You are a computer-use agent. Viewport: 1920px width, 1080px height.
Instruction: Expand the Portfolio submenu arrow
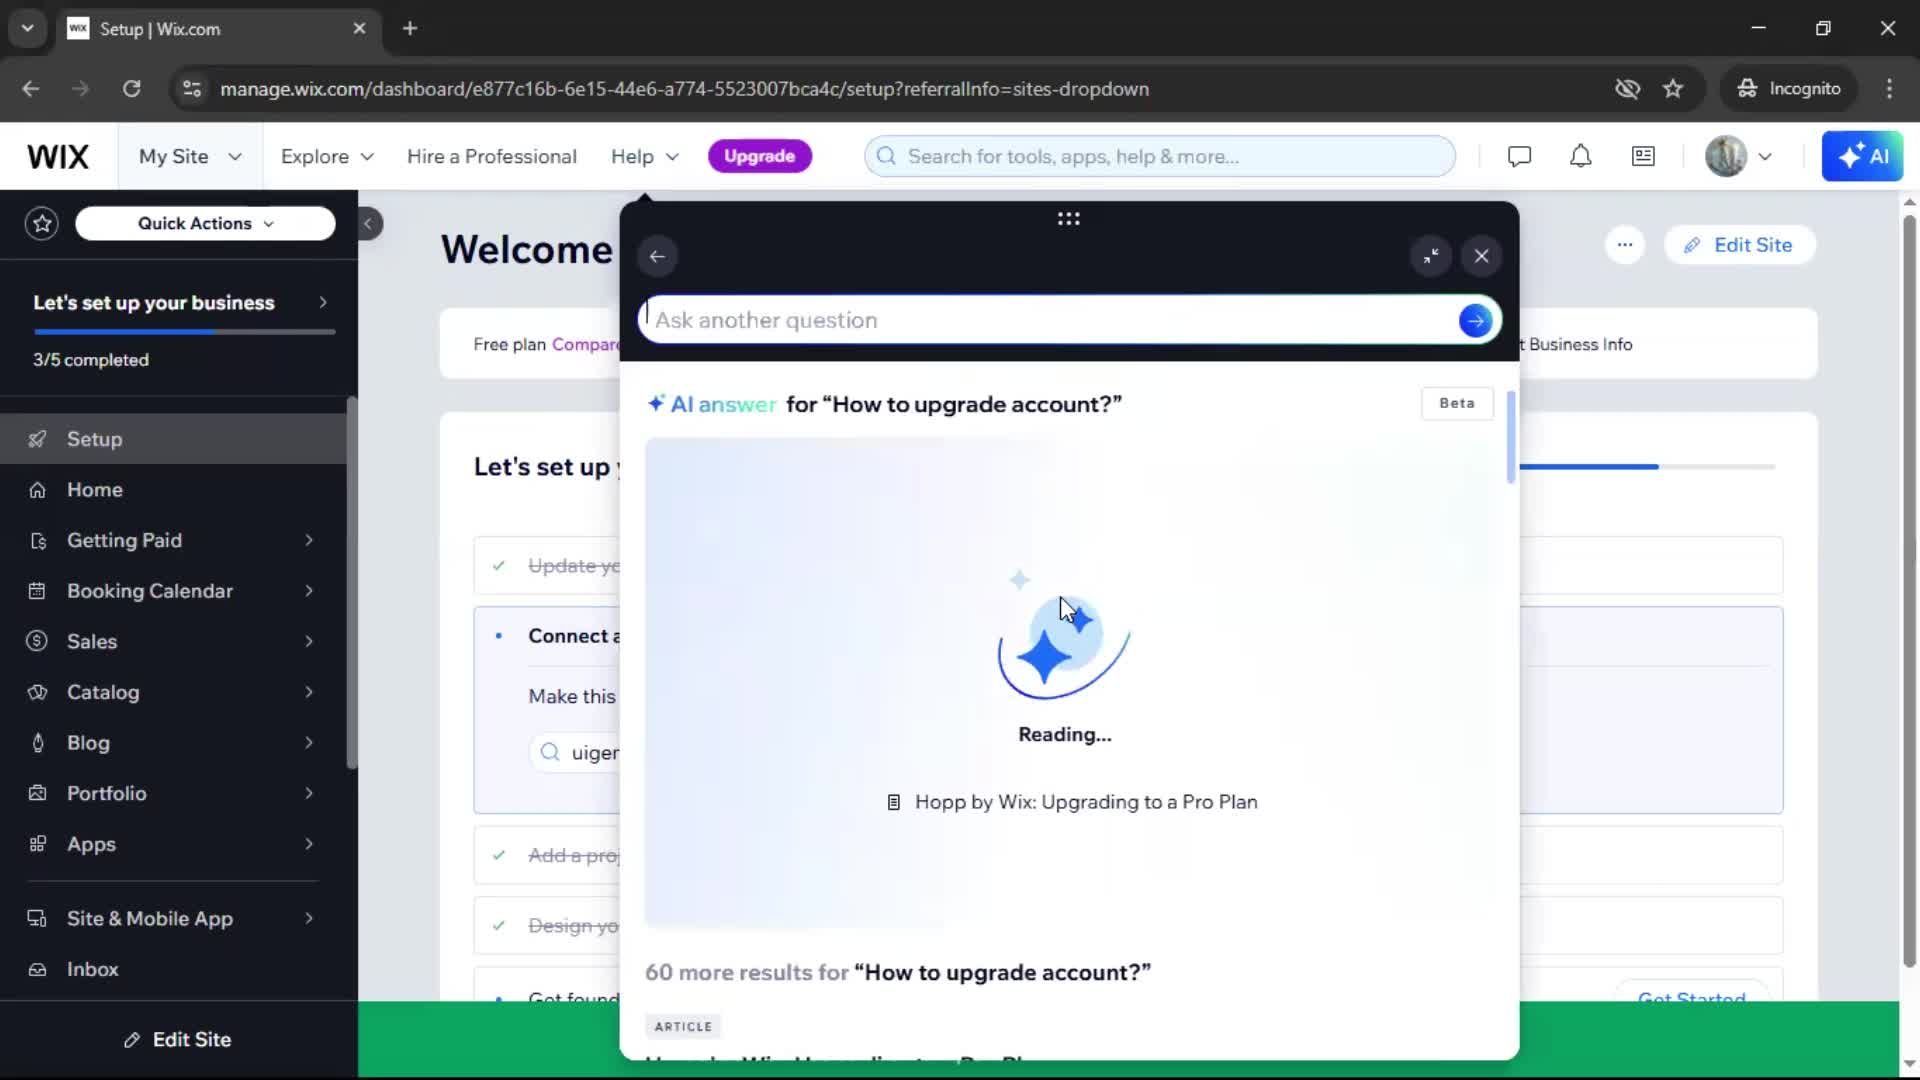(x=309, y=793)
